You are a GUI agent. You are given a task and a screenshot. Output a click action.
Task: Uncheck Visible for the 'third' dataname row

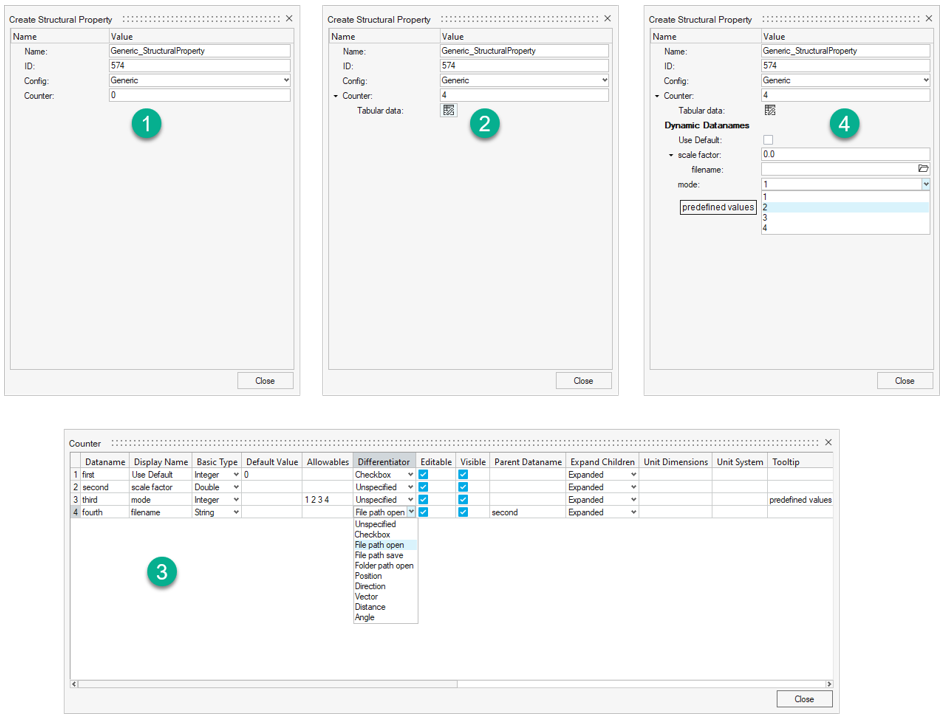(463, 500)
